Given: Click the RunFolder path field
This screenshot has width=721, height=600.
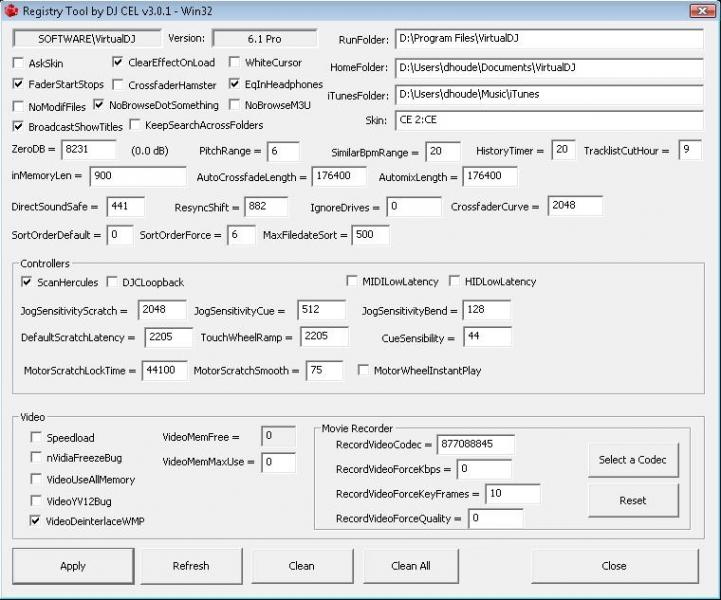Looking at the screenshot, I should click(549, 39).
